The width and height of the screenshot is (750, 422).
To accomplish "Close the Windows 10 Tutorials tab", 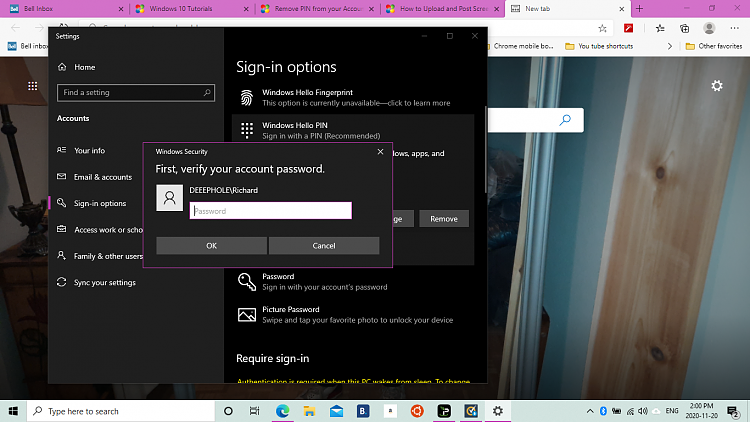I will click(246, 9).
